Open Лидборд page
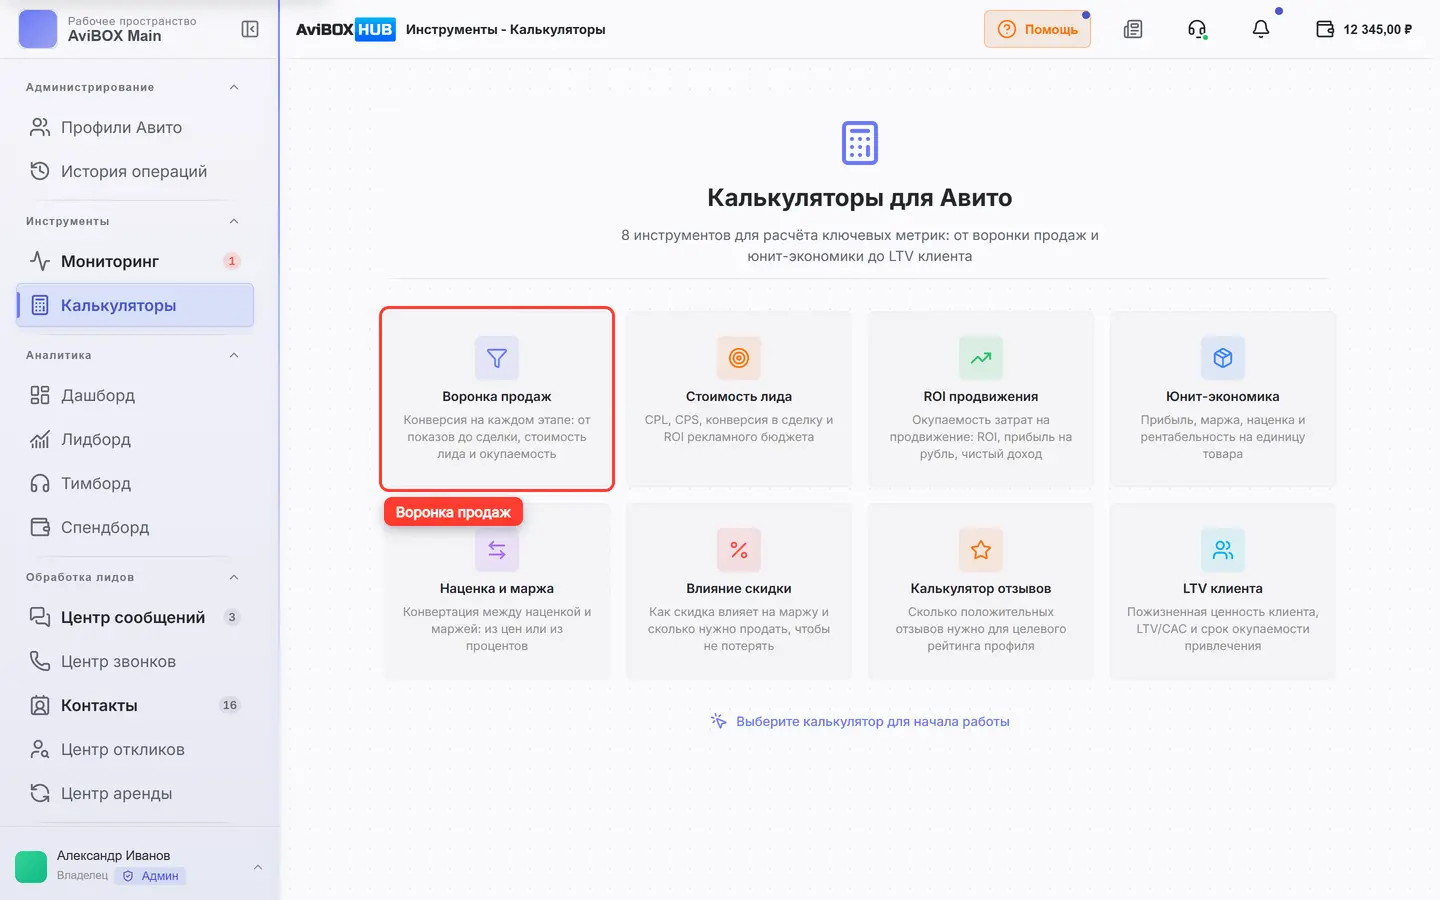1440x900 pixels. [x=135, y=439]
